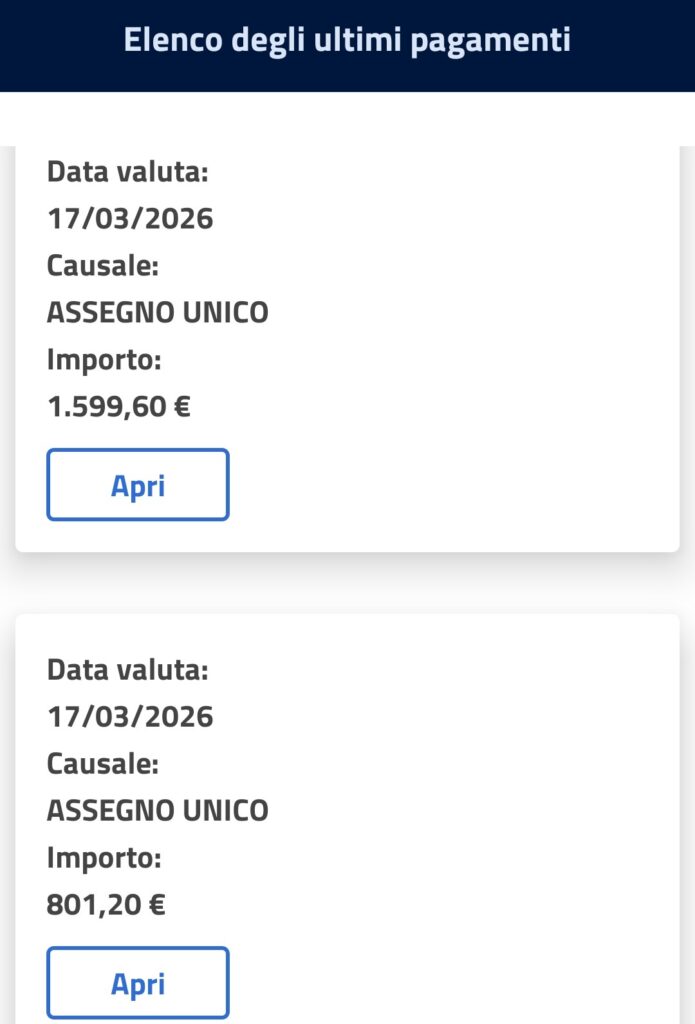695x1024 pixels.
Task: Click the Apri button for the 1.599,60 € payment
Action: (137, 485)
